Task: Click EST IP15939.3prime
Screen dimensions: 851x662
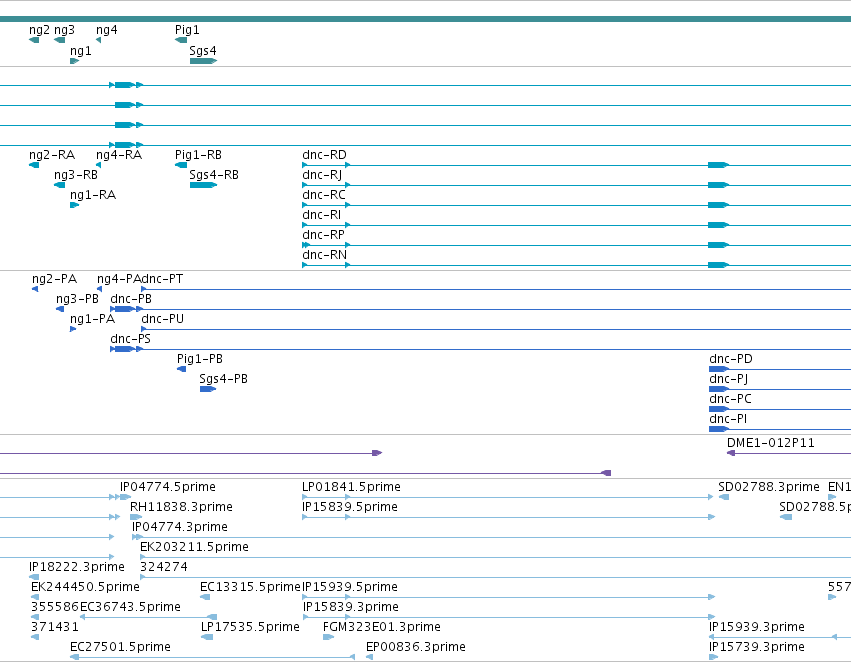Action: pyautogui.click(x=757, y=627)
